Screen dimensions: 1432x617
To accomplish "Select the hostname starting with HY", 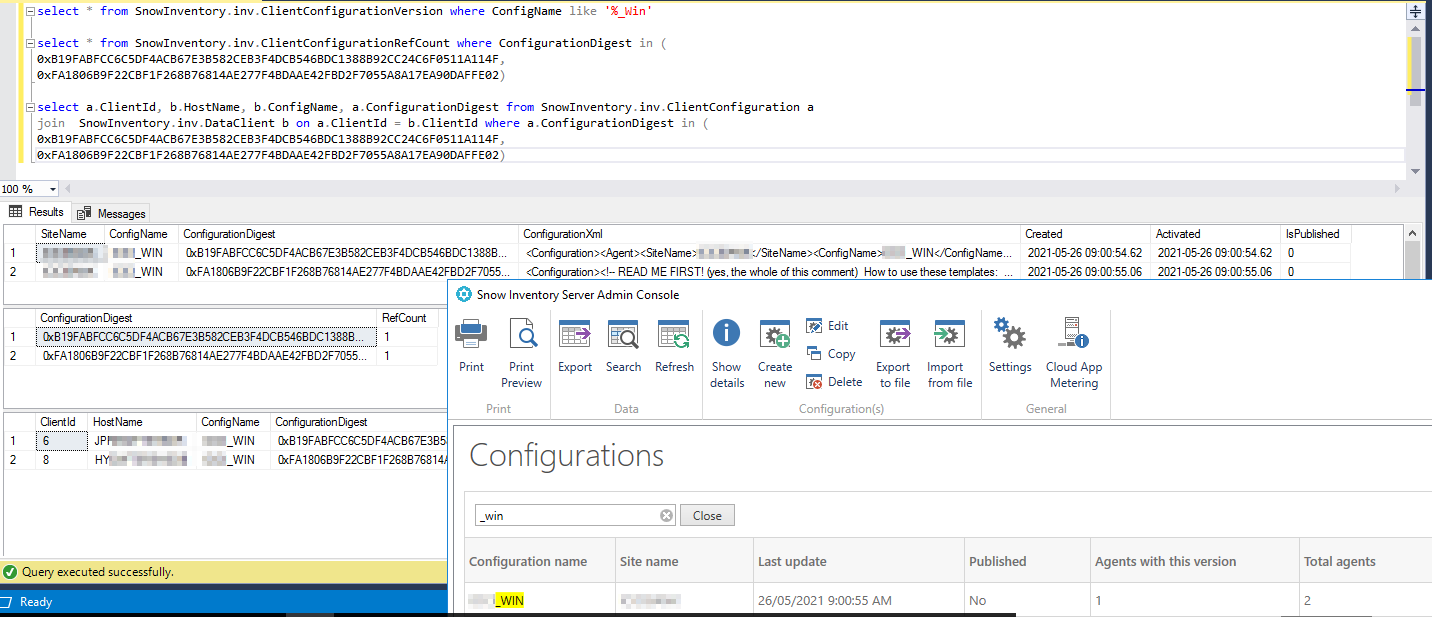I will point(143,460).
